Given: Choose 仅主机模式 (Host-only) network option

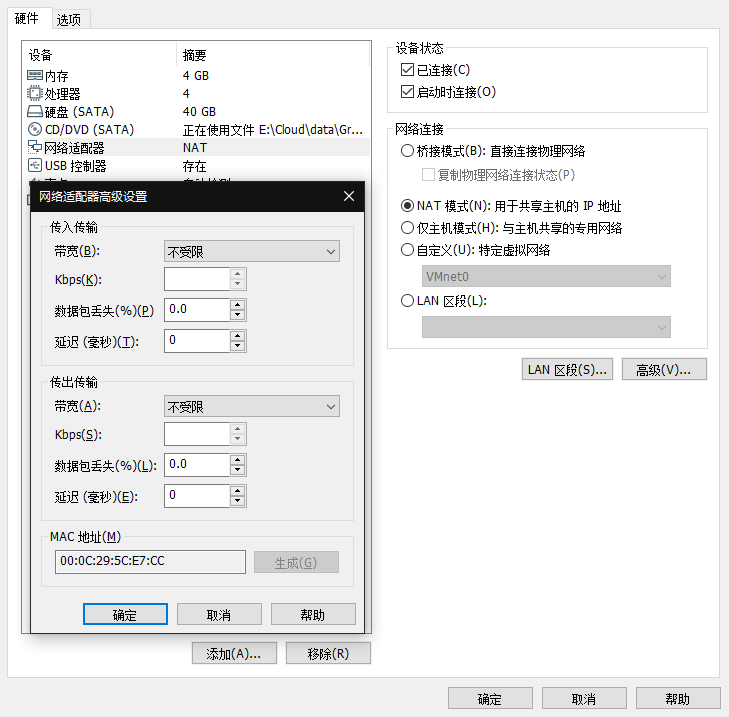Looking at the screenshot, I should pos(407,228).
